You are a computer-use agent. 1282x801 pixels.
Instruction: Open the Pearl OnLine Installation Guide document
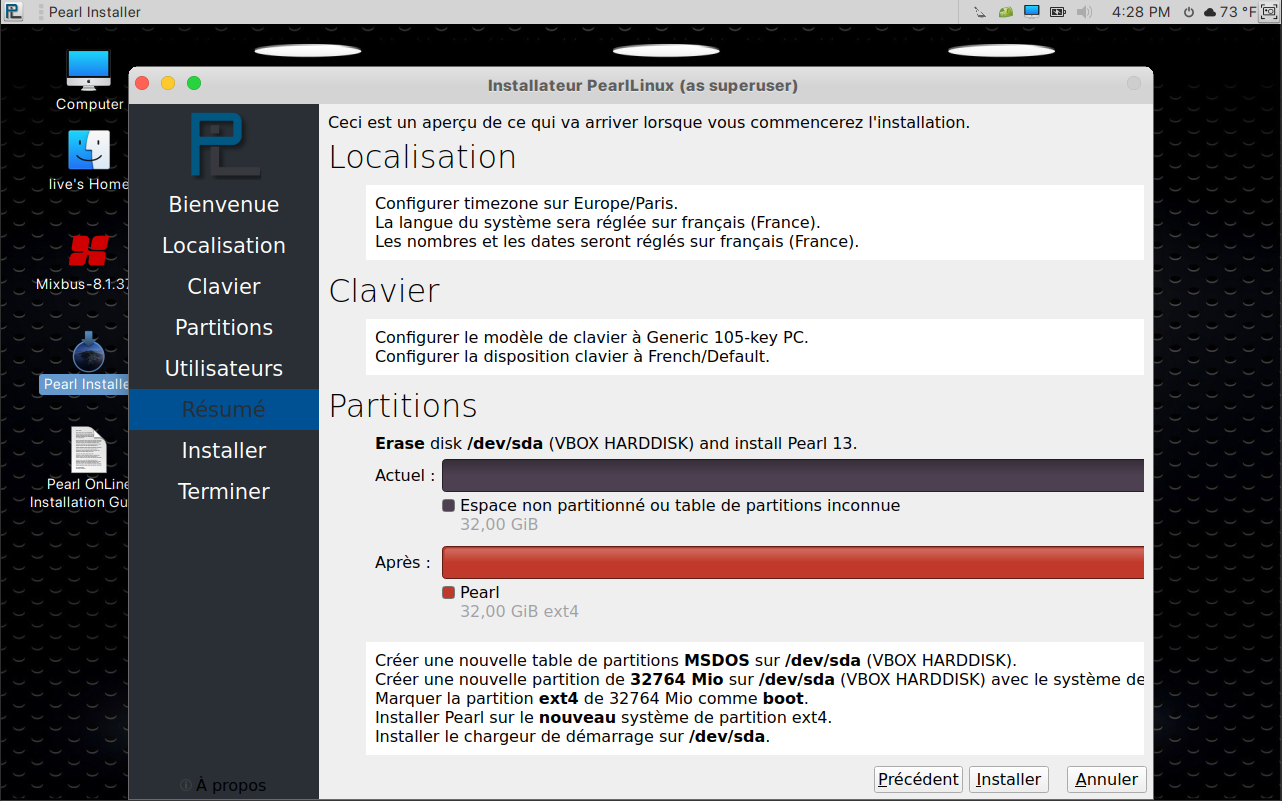tap(88, 451)
